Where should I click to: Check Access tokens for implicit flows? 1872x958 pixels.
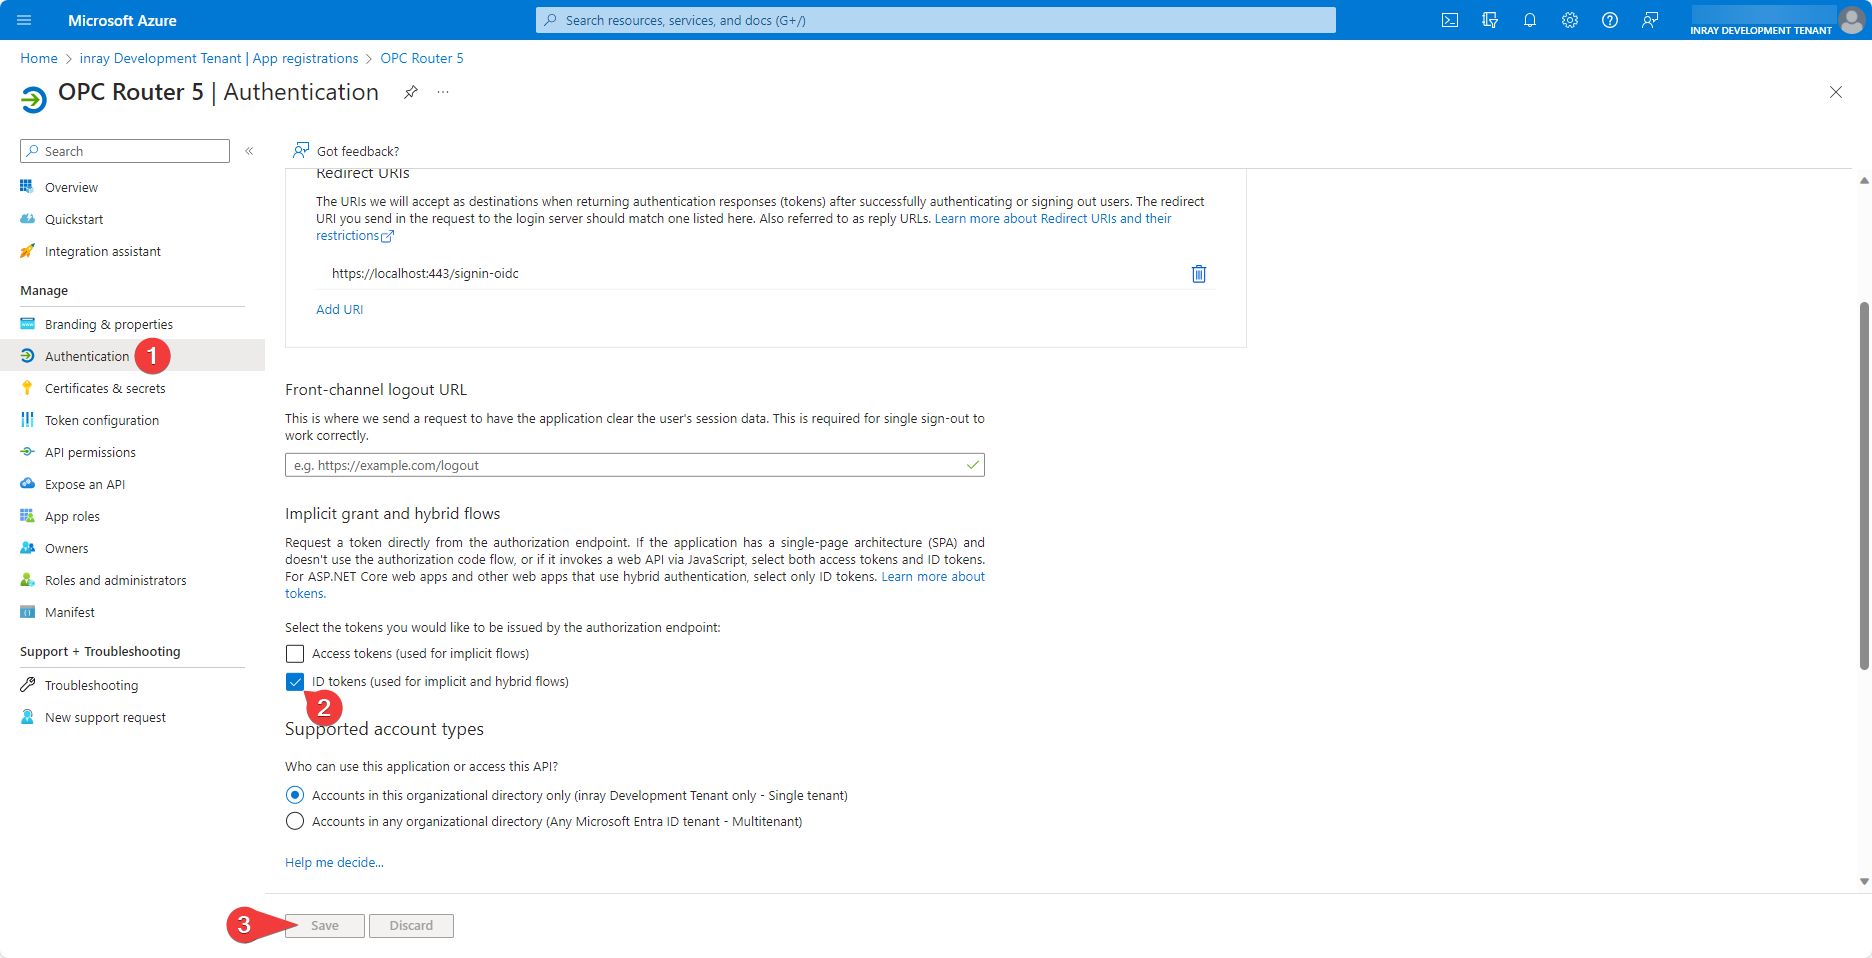(295, 654)
